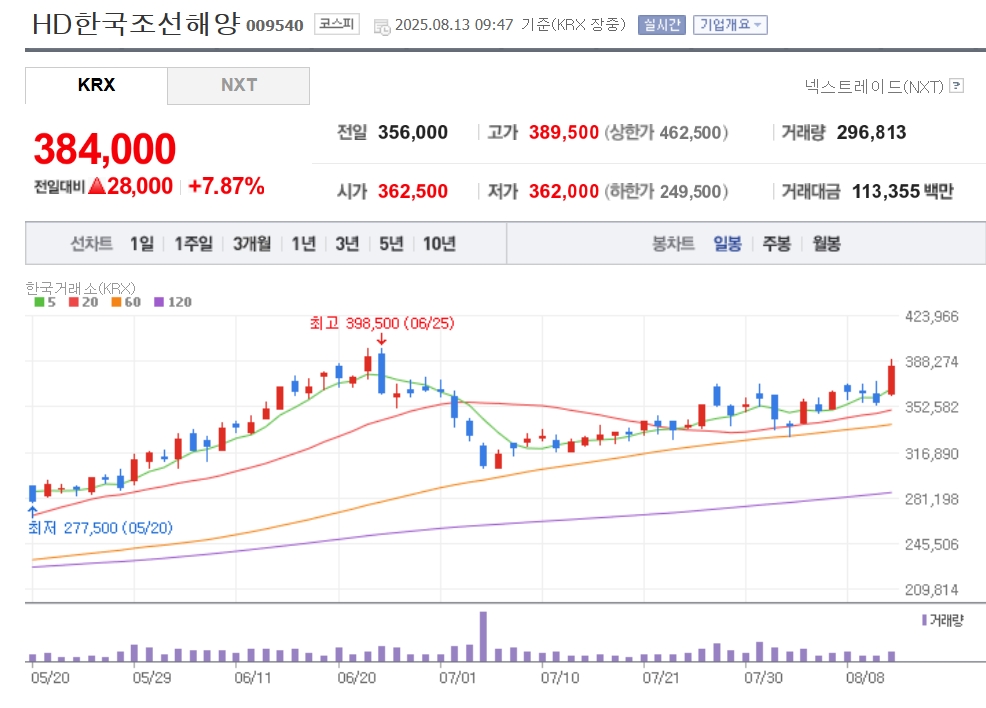Viewport: 986px width, 708px height.
Task: Click the calendar icon beside the date
Action: [x=382, y=27]
